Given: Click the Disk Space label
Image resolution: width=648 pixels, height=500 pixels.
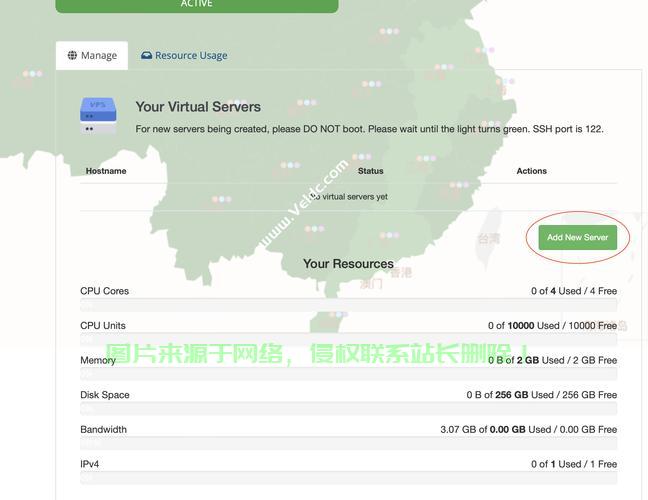Looking at the screenshot, I should point(105,395).
